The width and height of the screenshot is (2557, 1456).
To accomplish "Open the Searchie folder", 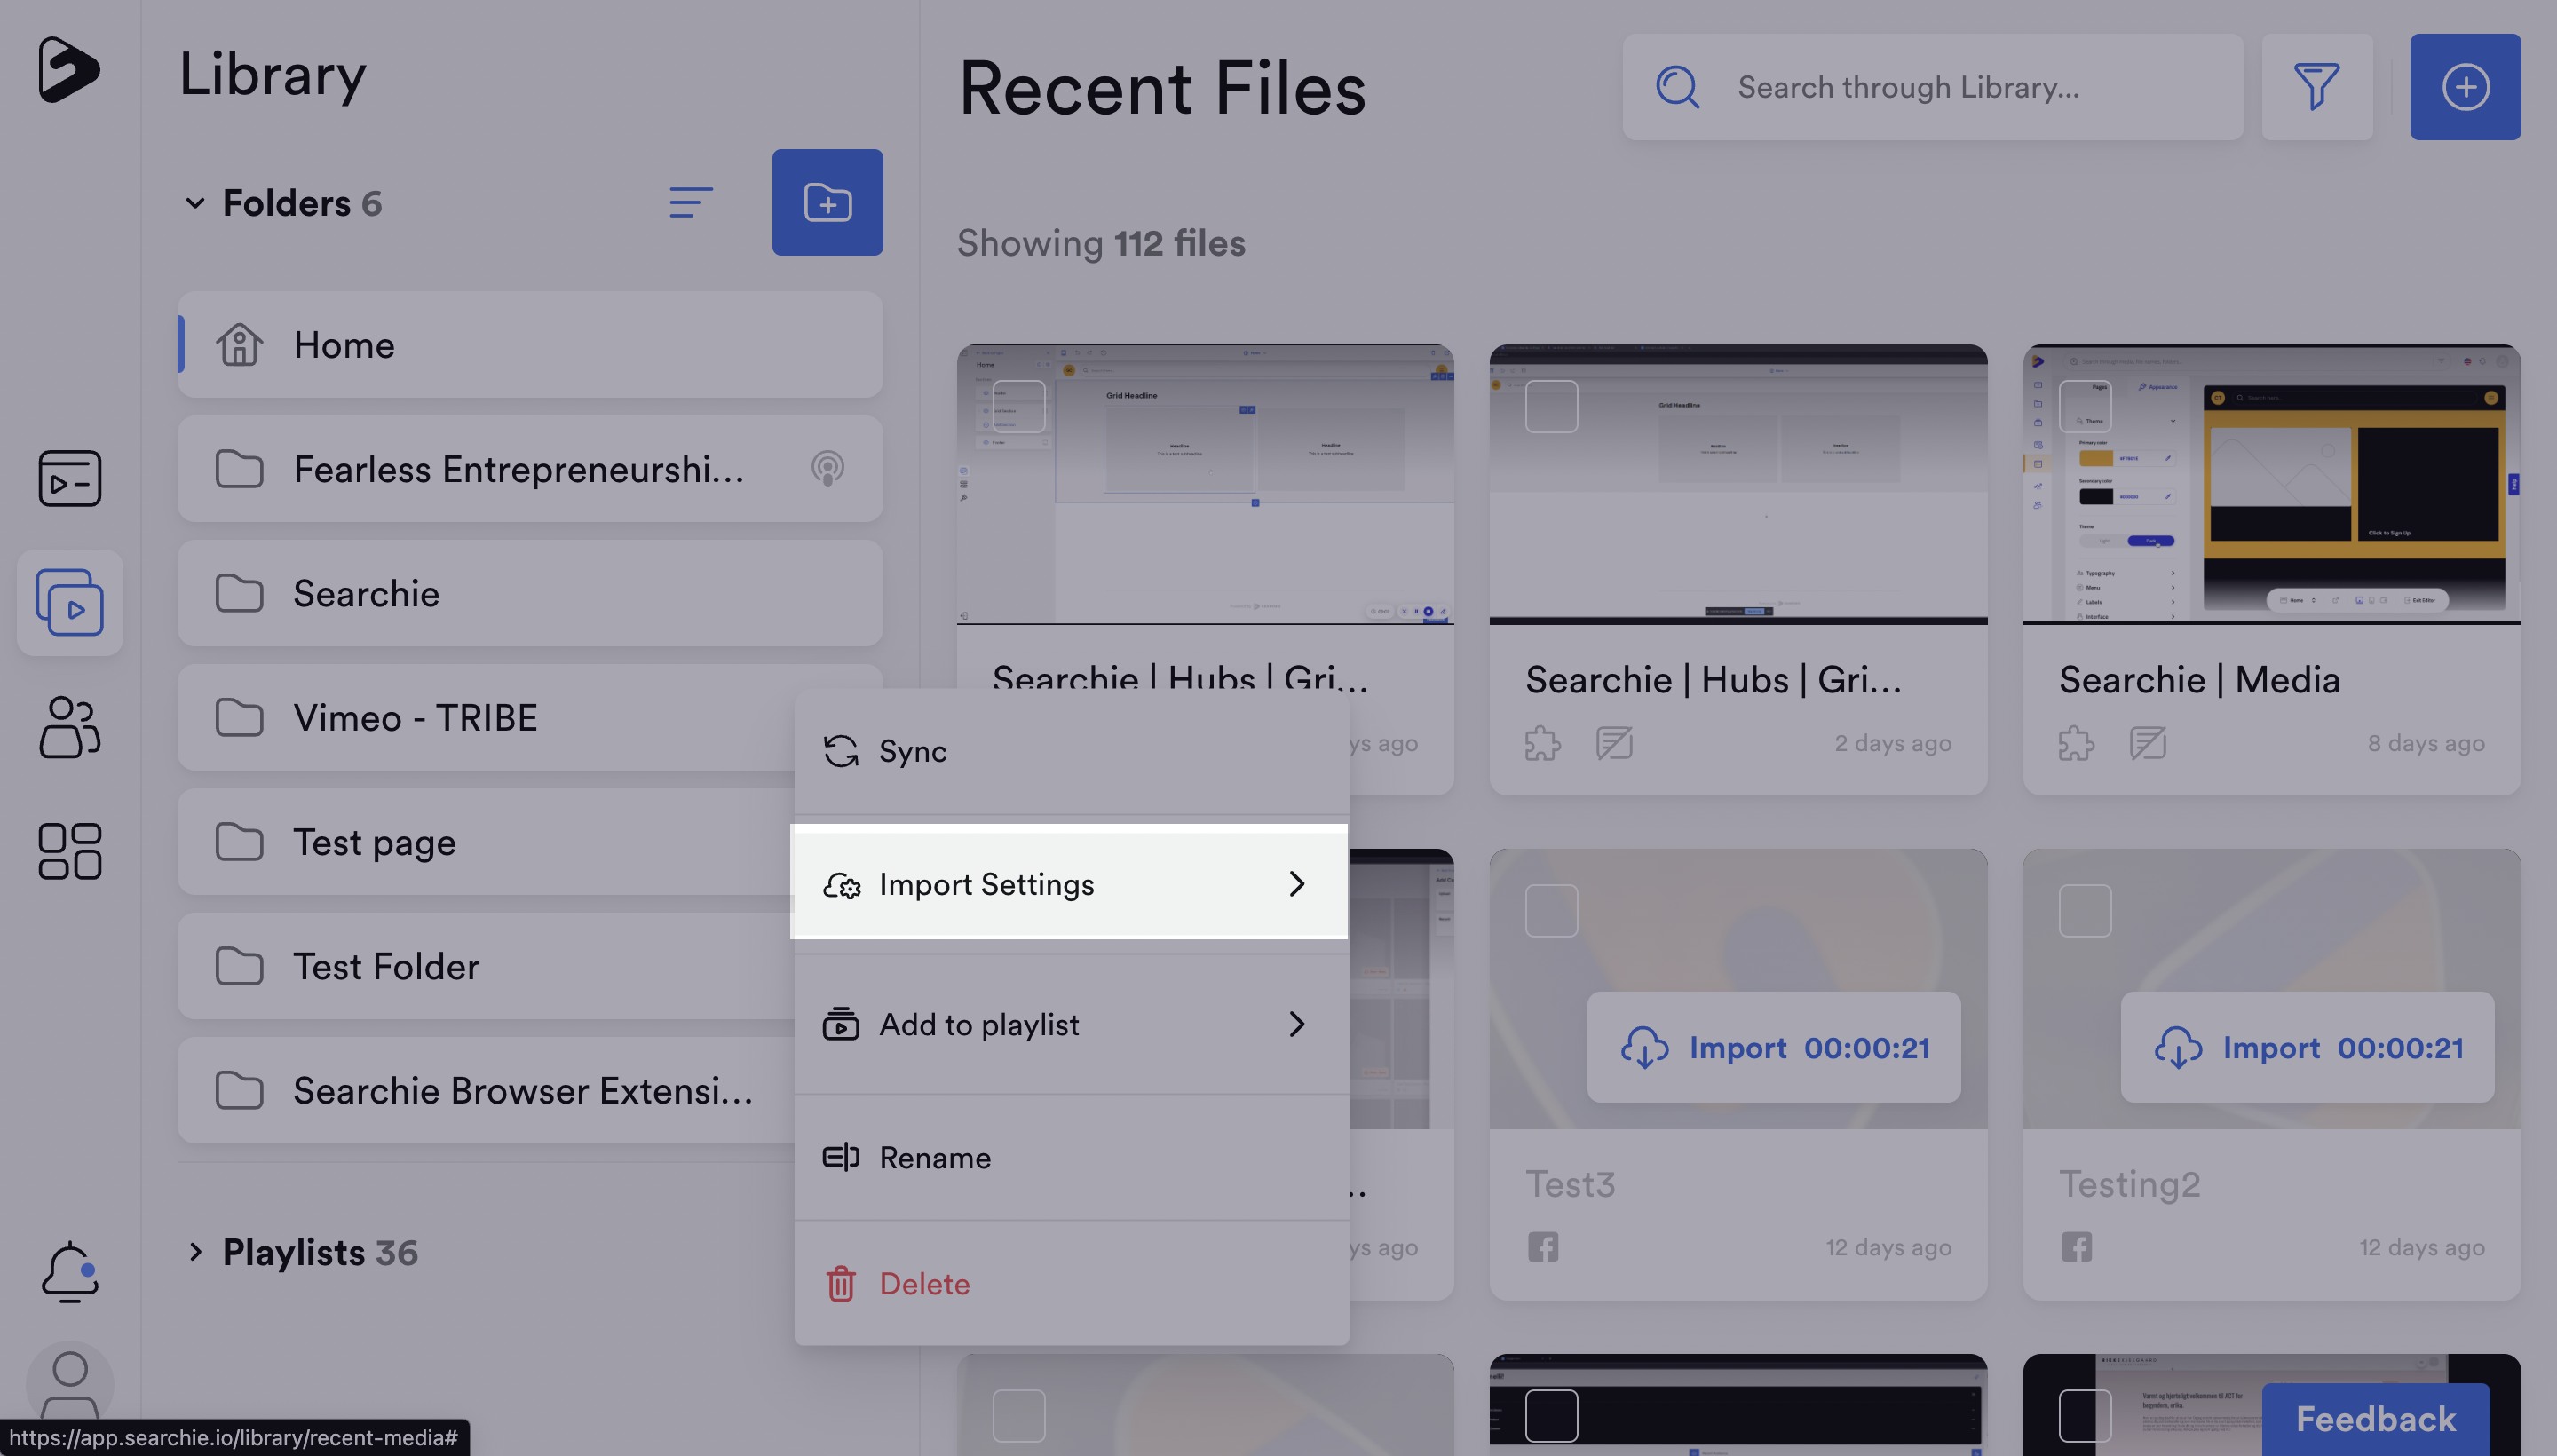I will tap(530, 593).
